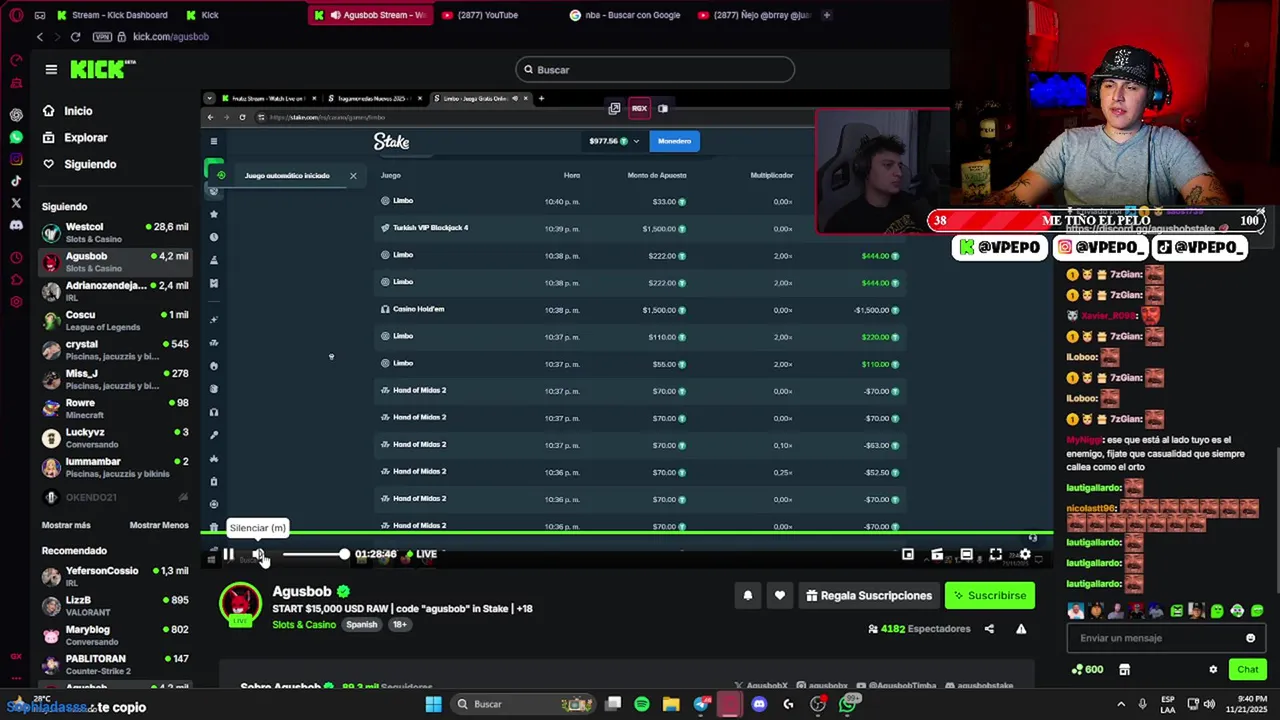
Task: Open the Slots & Casino category link
Action: pyautogui.click(x=304, y=624)
